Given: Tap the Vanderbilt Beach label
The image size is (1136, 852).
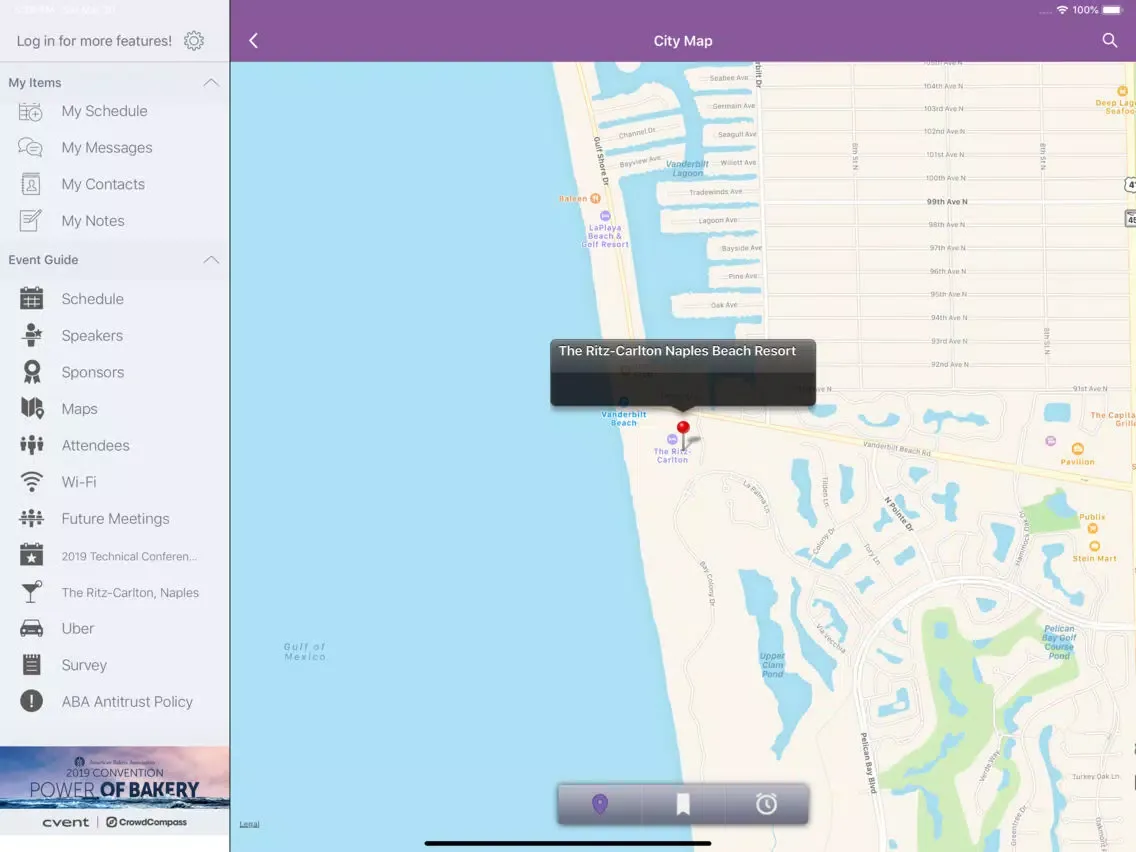Looking at the screenshot, I should (624, 418).
